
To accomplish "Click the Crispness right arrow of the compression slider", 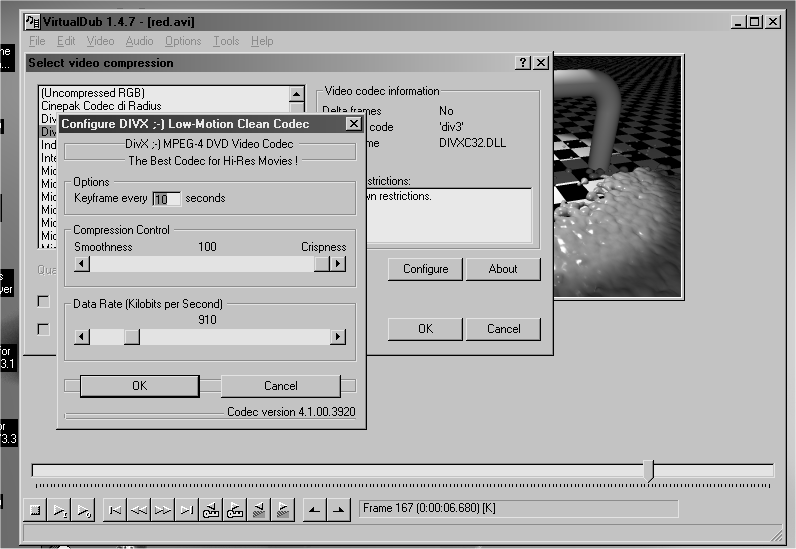I will pos(338,264).
